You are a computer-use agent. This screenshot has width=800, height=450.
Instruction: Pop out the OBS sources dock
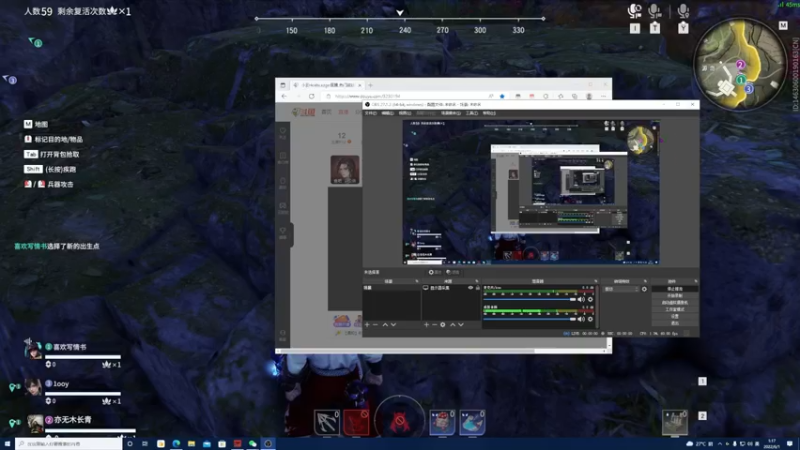coord(477,281)
